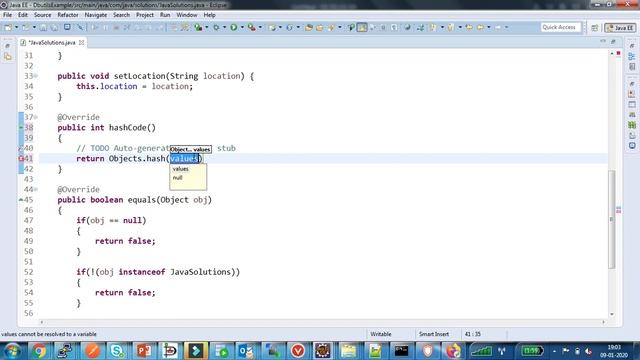
Task: Click the Previous Annotation icon
Action: click(x=451, y=27)
